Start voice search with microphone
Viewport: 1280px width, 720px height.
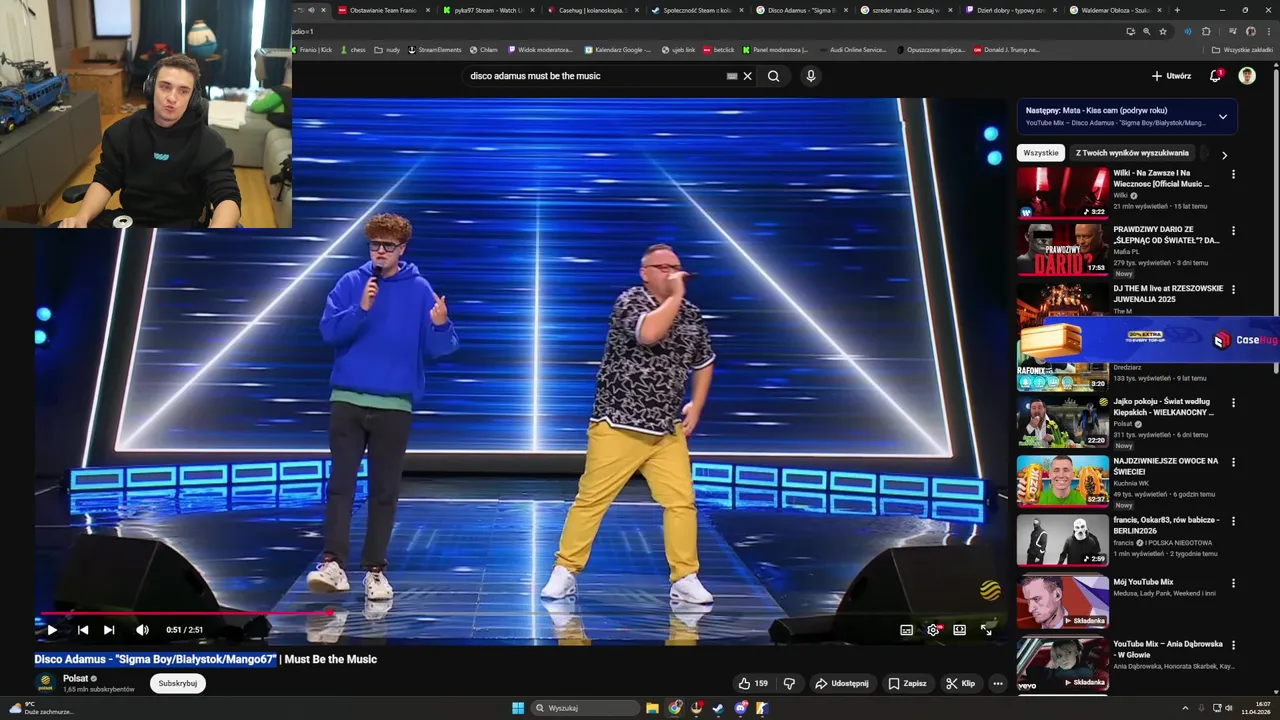tap(810, 76)
